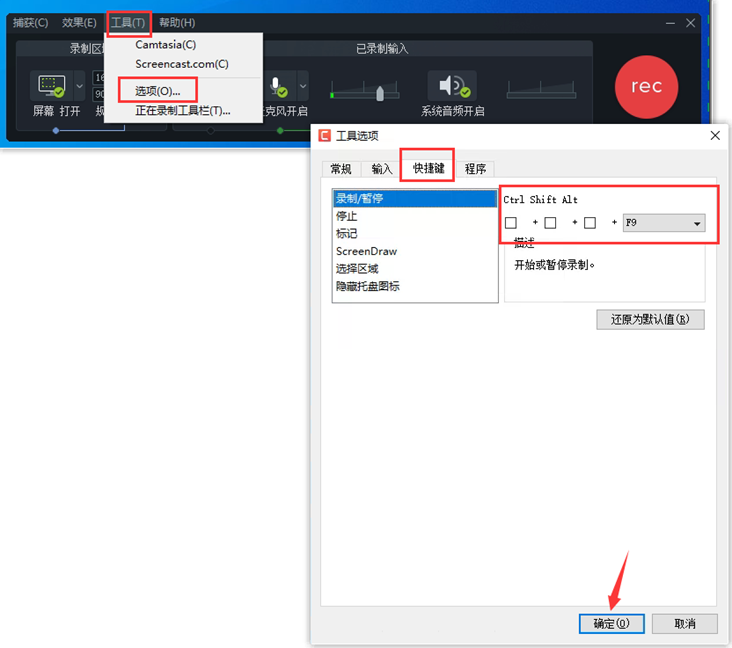Click the system audio speaker icon
This screenshot has width=732, height=648.
coord(451,86)
